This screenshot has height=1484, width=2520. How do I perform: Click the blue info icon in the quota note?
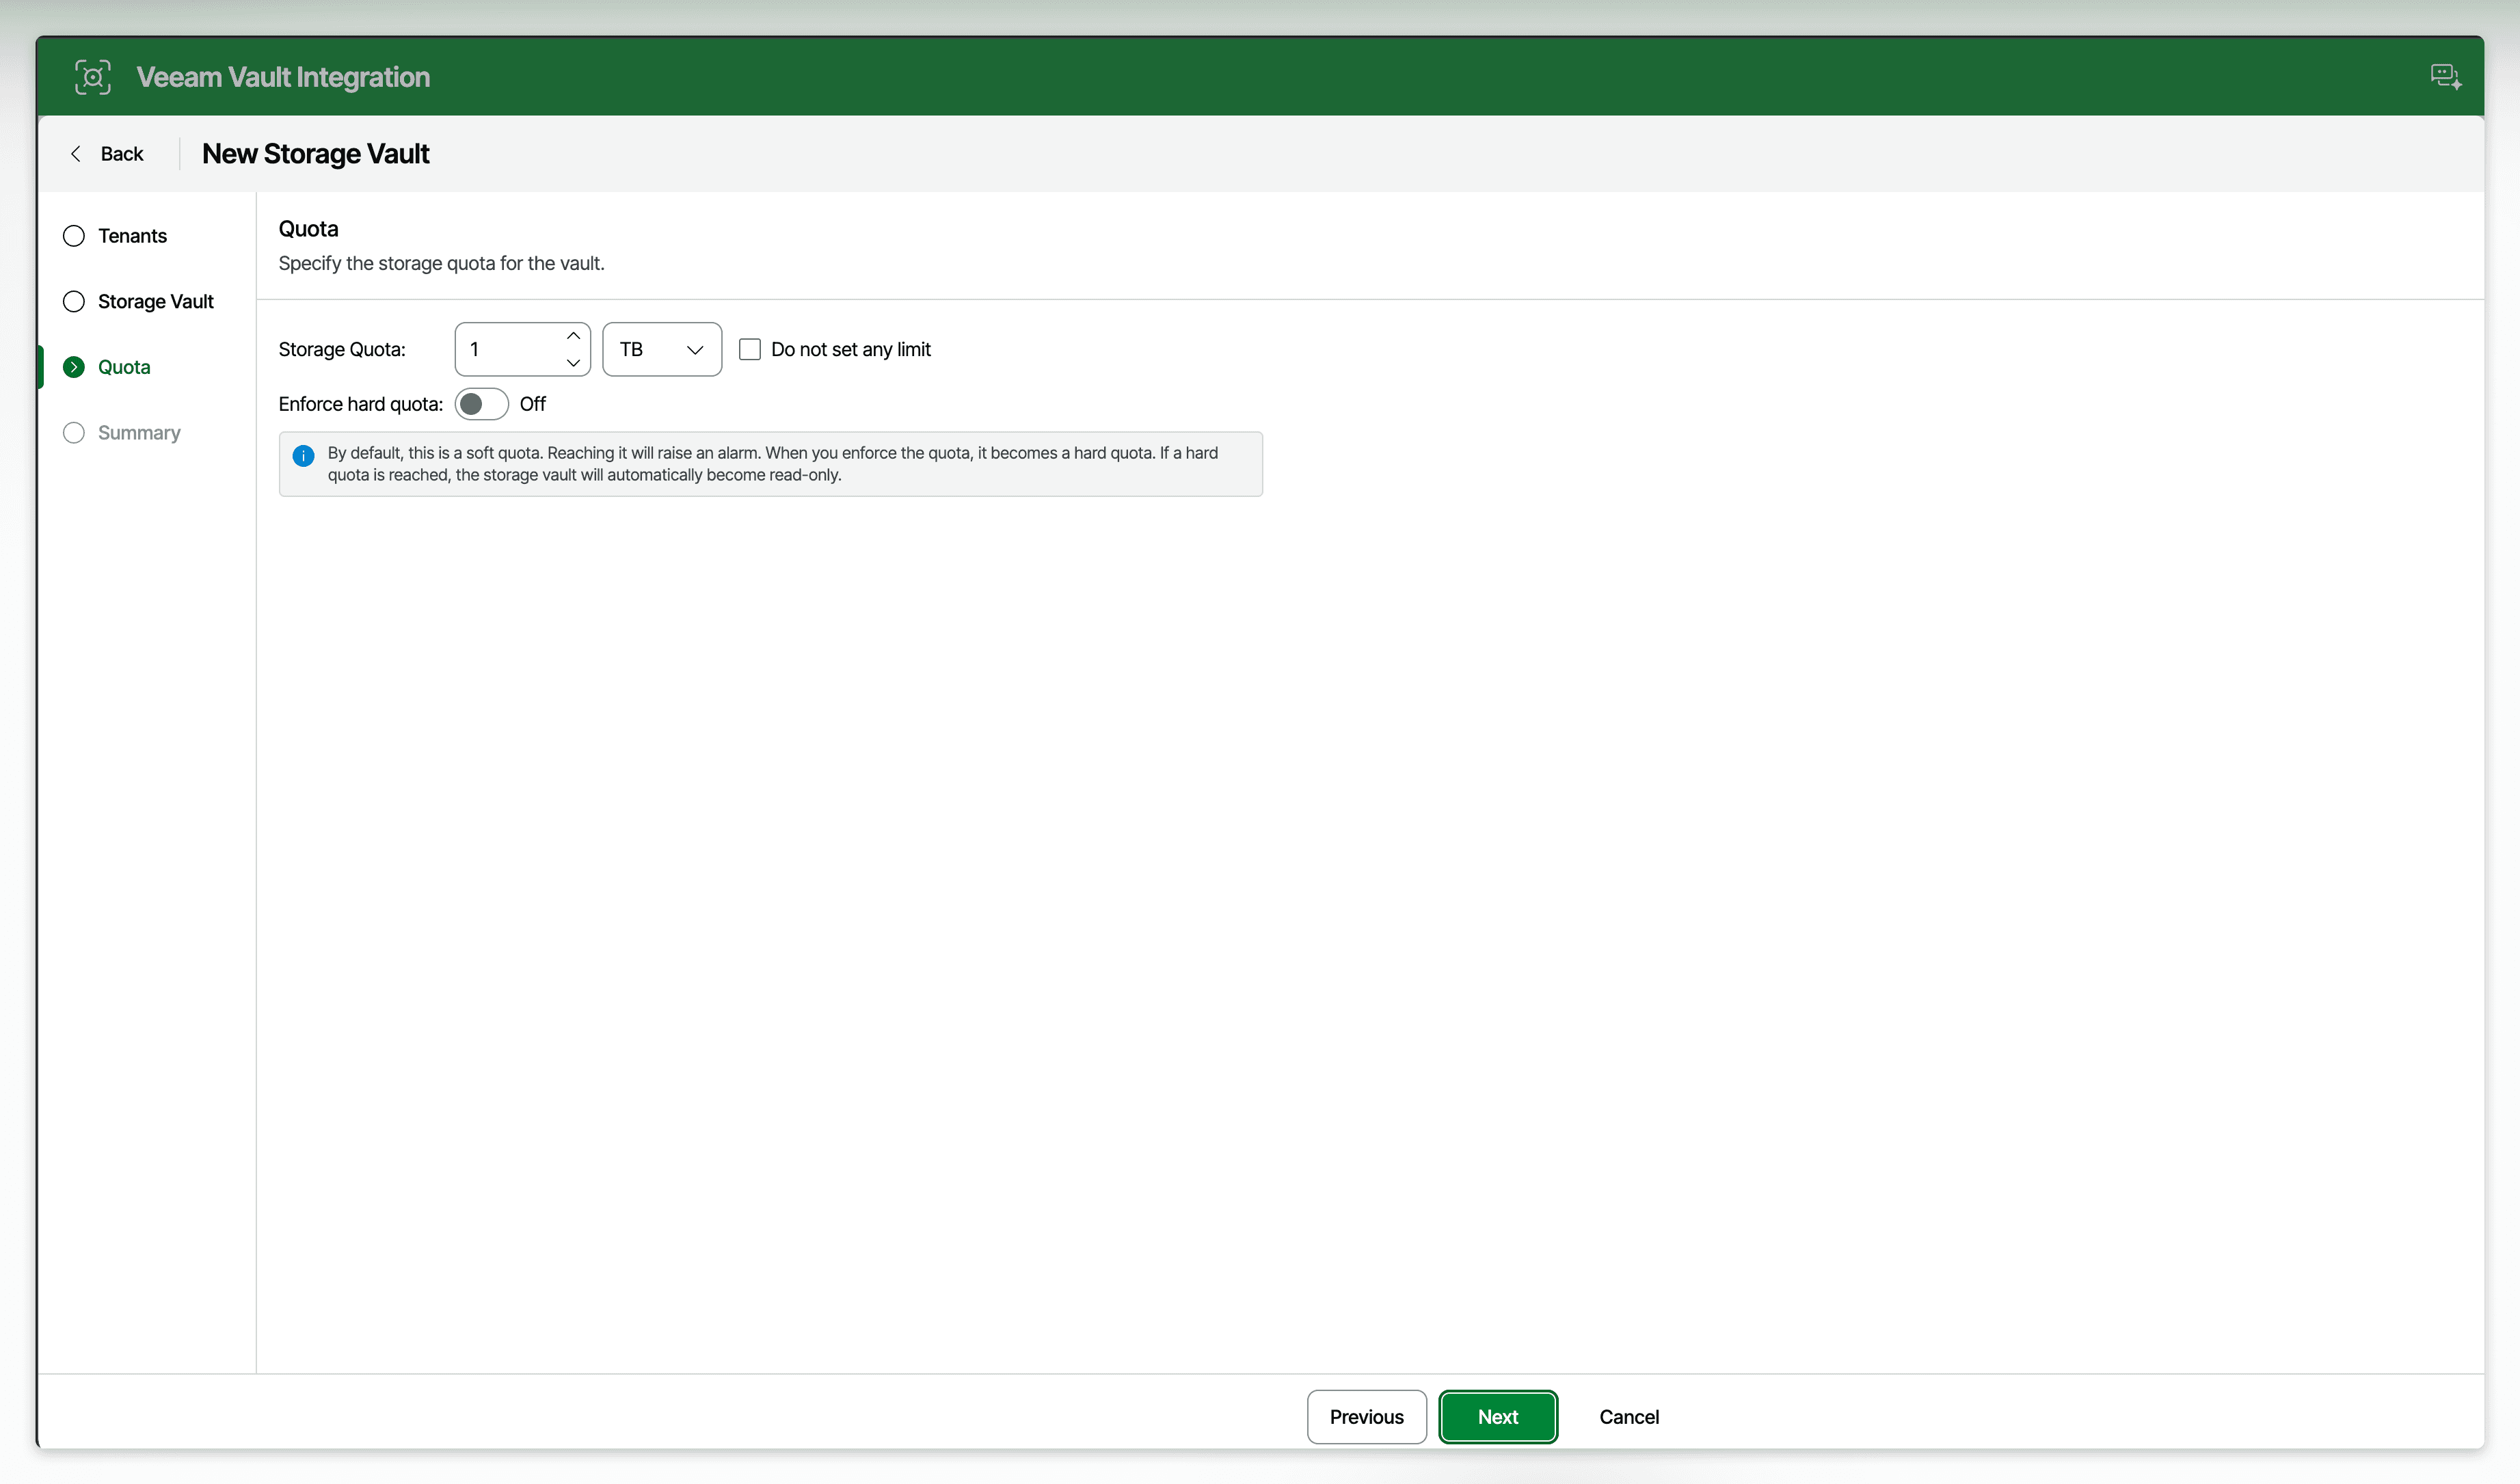[303, 456]
